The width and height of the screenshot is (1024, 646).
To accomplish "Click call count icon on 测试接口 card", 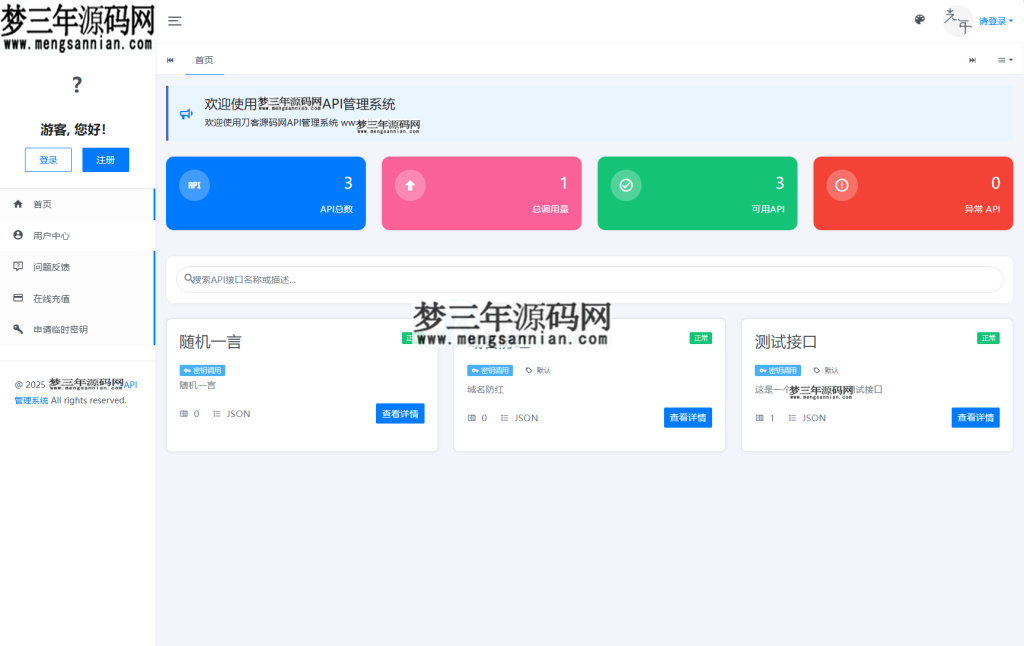I will click(760, 418).
